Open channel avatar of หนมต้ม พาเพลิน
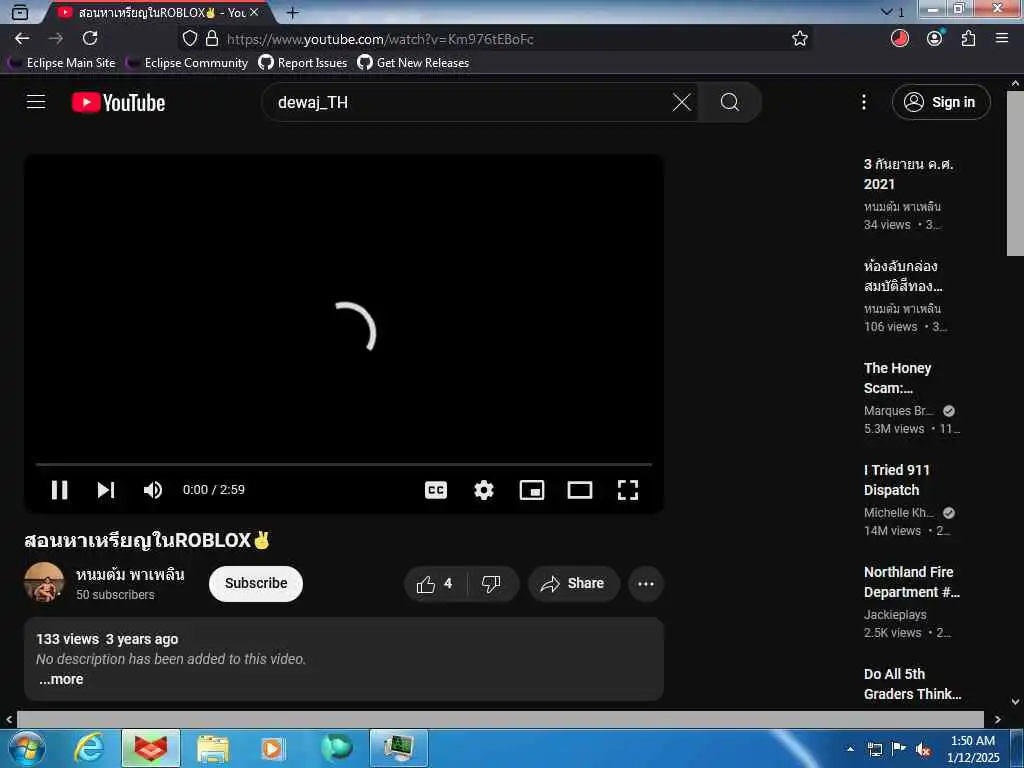The image size is (1024, 768). pos(44,583)
